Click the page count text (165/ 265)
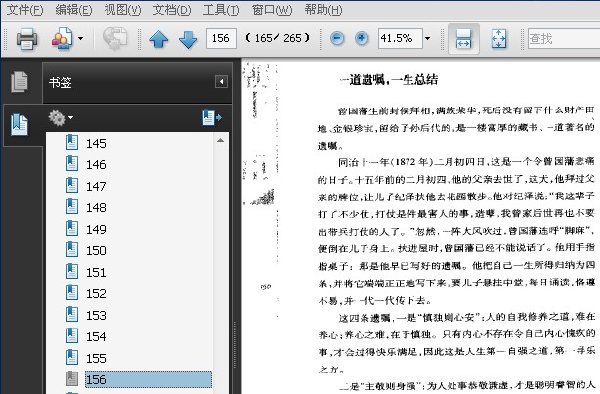 [x=278, y=38]
